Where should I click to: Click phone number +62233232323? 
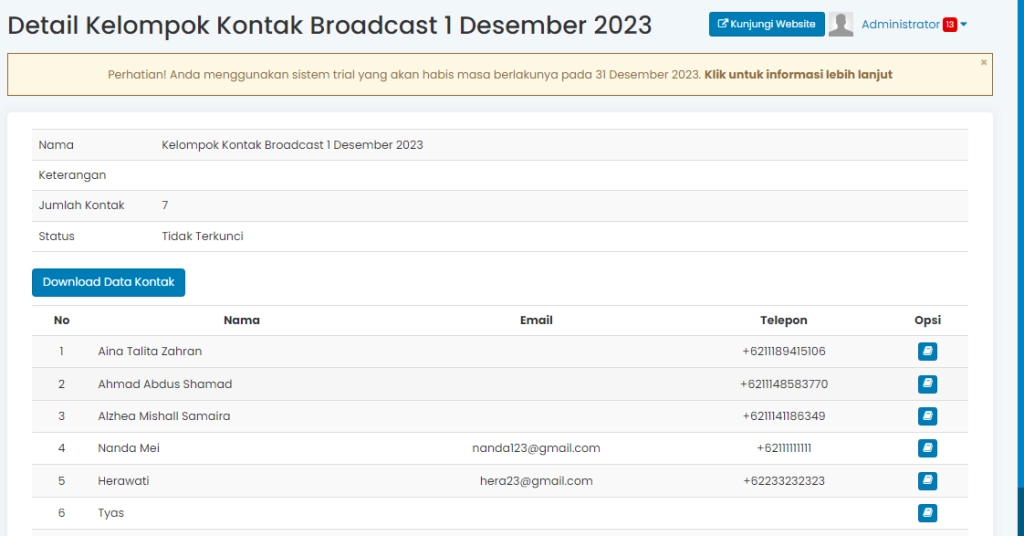(x=784, y=481)
